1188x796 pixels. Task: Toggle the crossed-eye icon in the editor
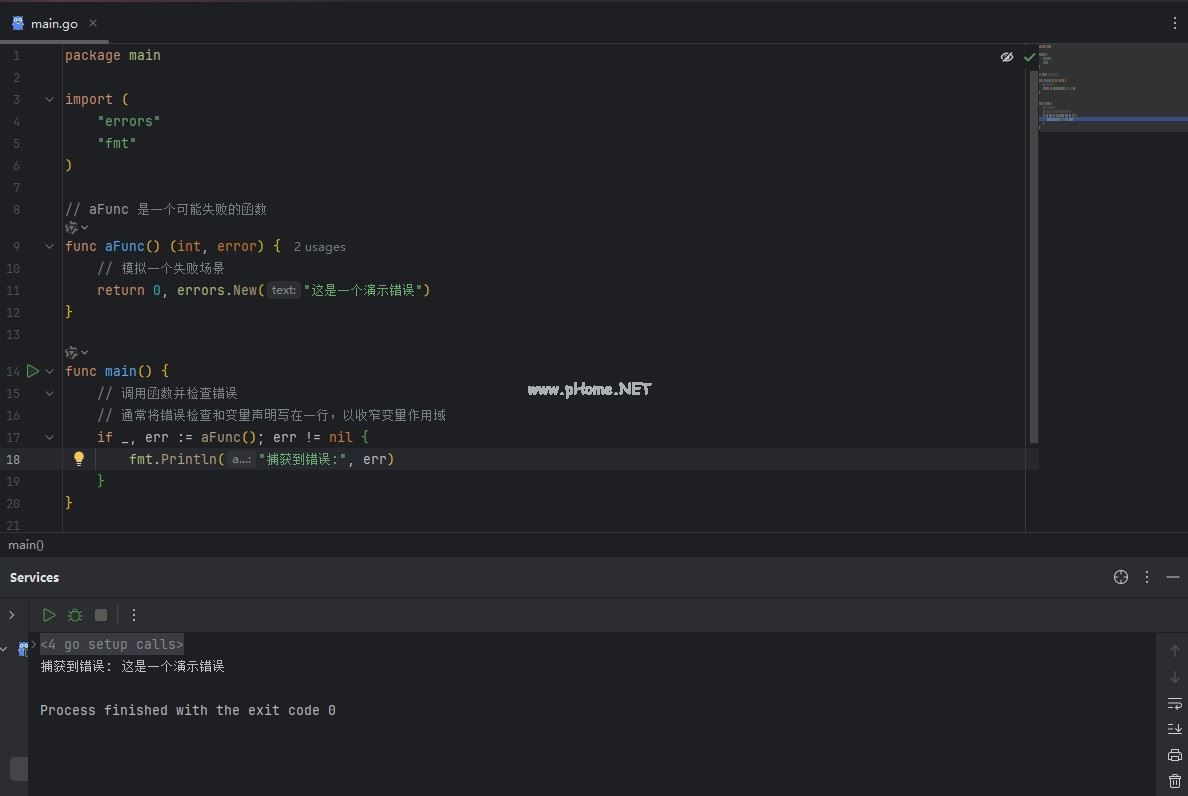[x=1007, y=57]
